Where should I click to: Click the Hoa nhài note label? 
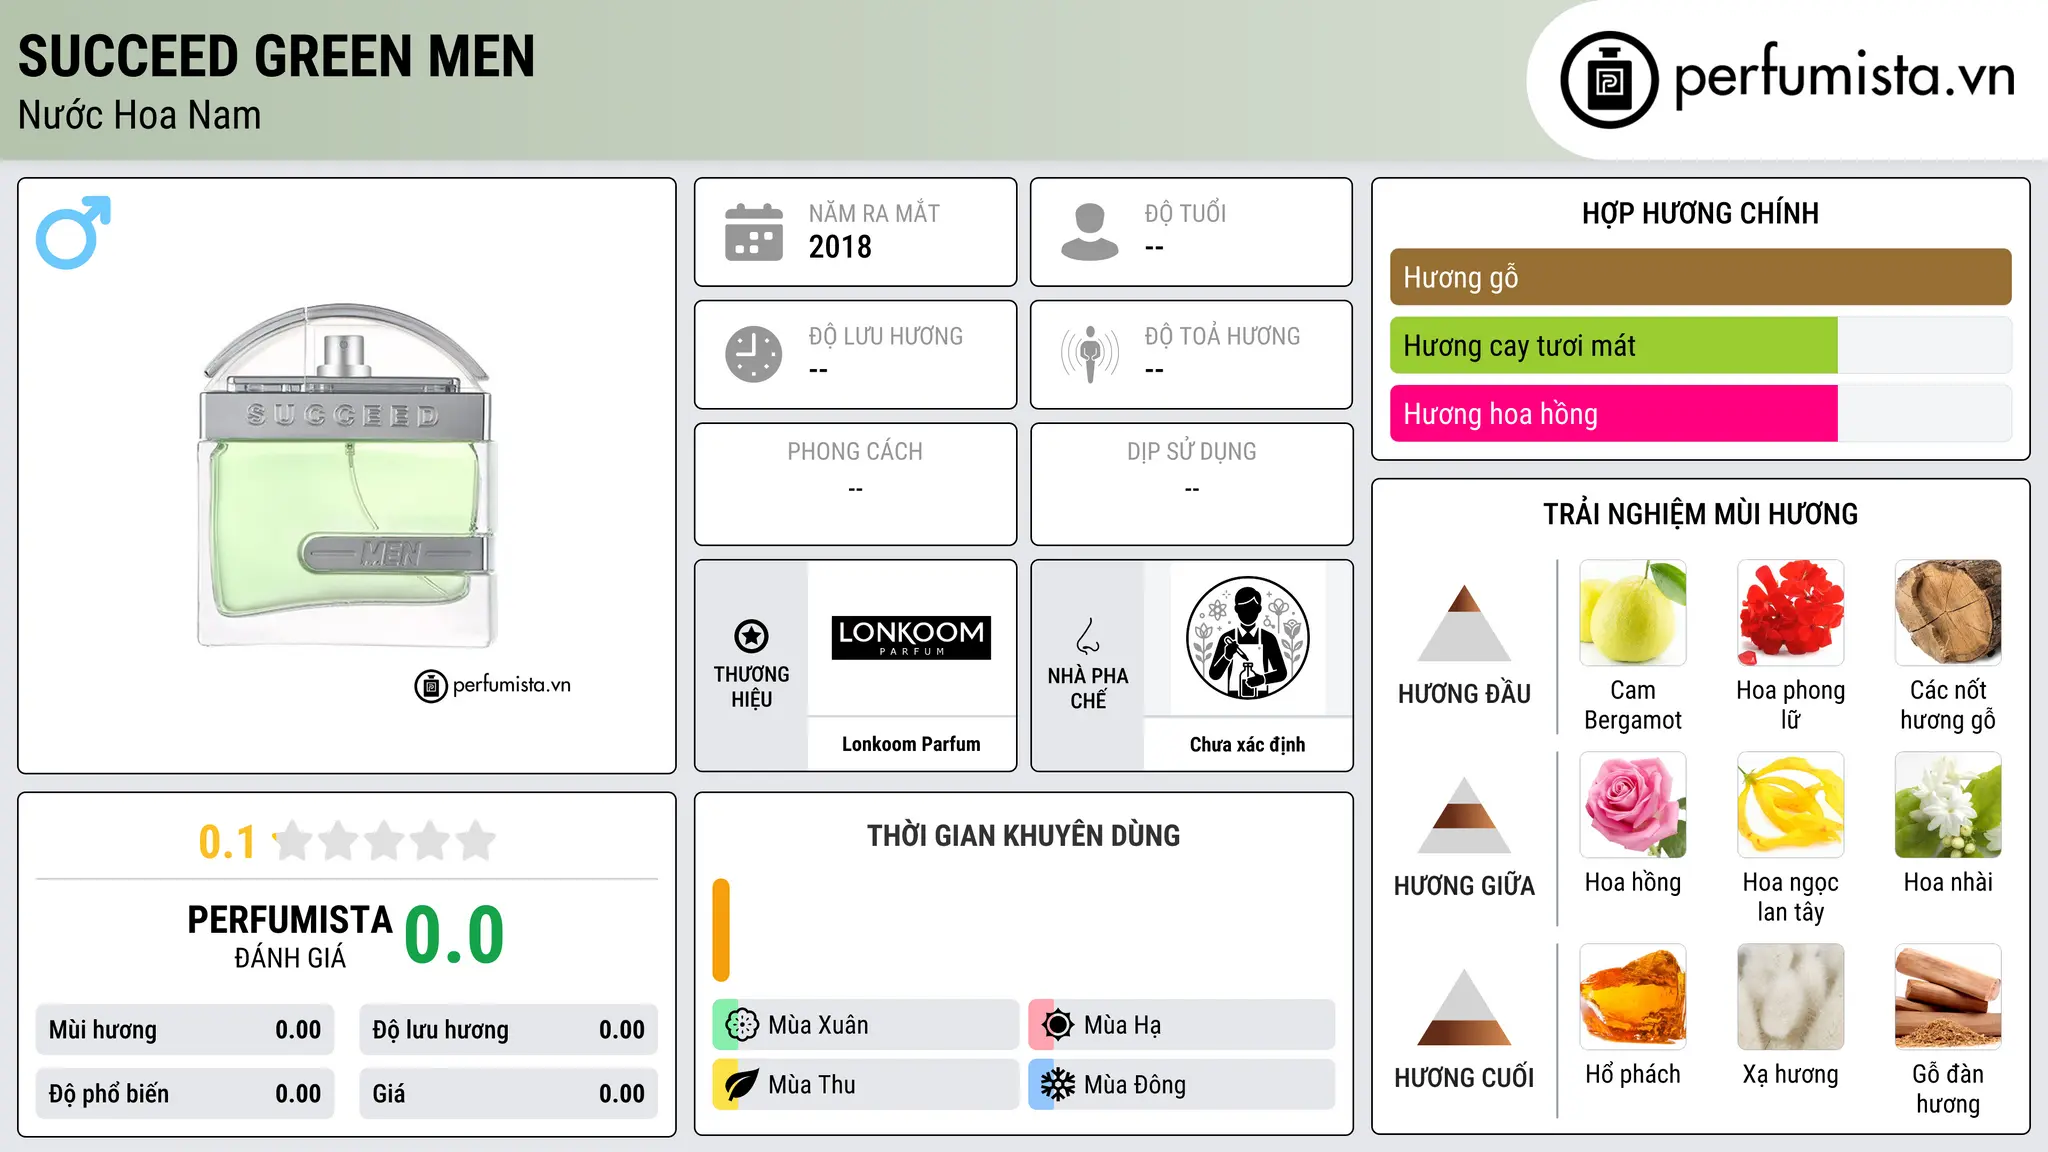(x=1948, y=882)
